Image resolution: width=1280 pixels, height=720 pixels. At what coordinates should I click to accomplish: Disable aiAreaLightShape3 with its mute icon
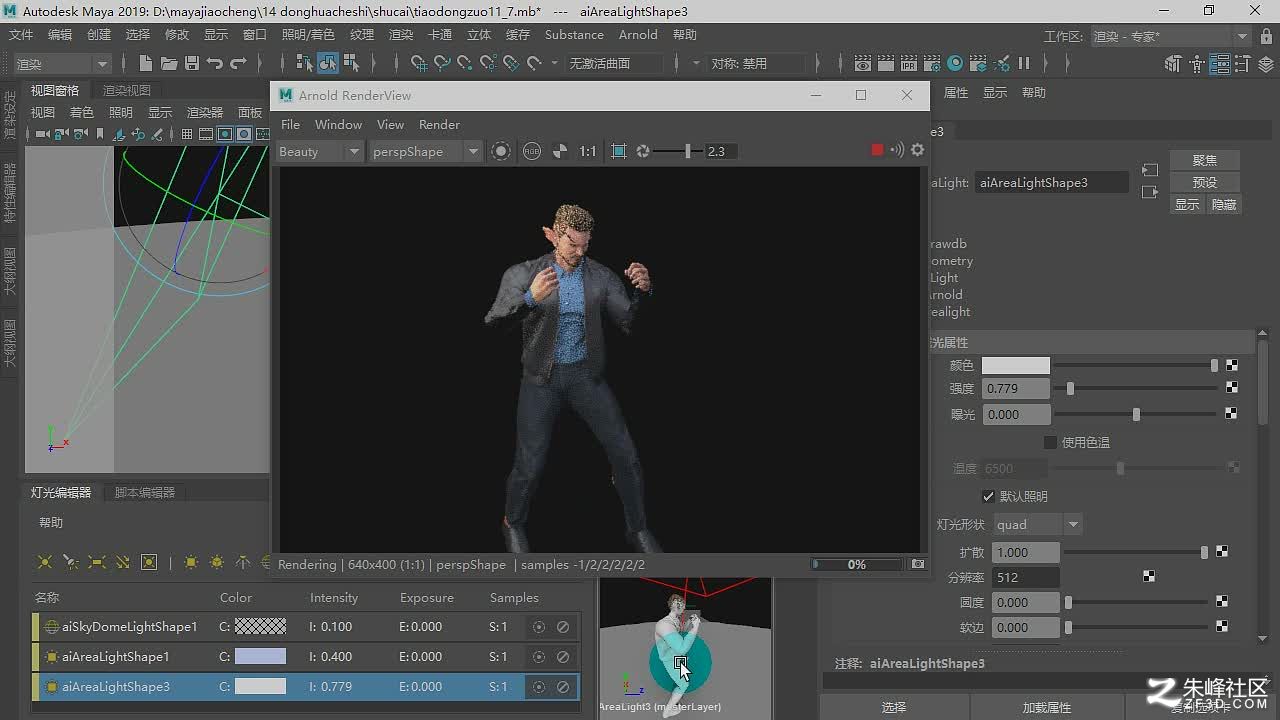563,687
